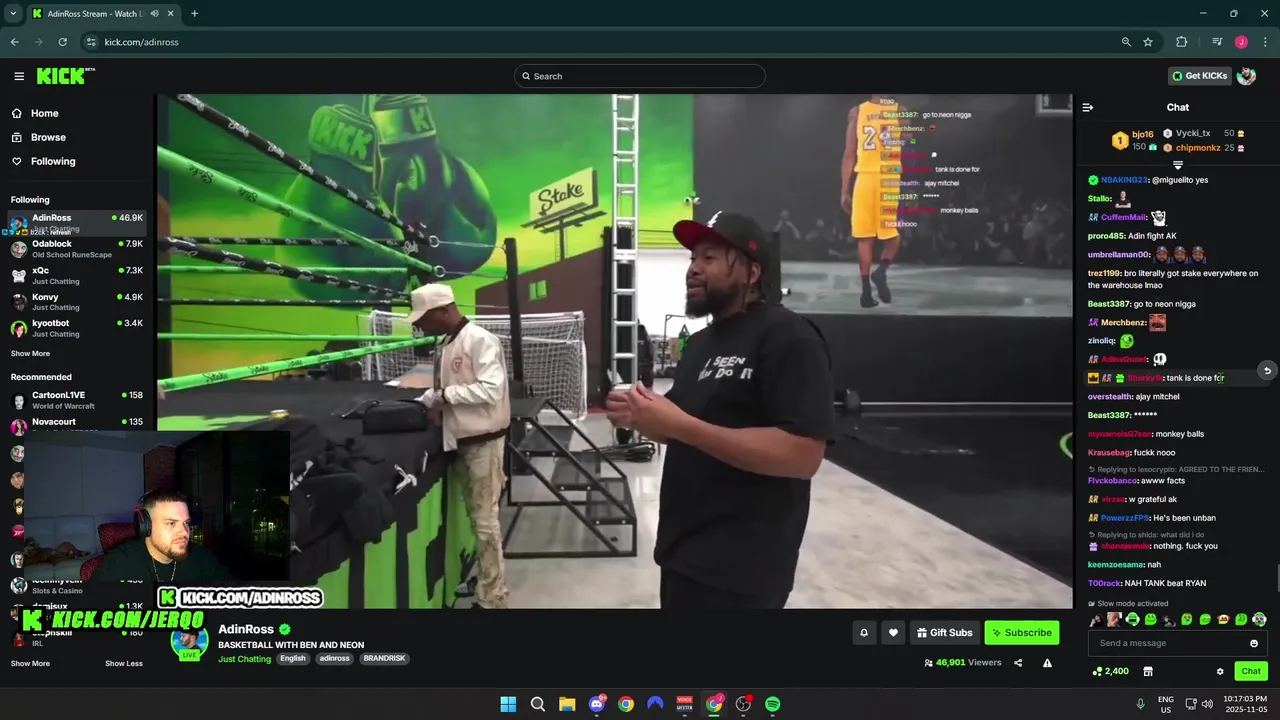Click the Get KICKs button

(x=1200, y=76)
